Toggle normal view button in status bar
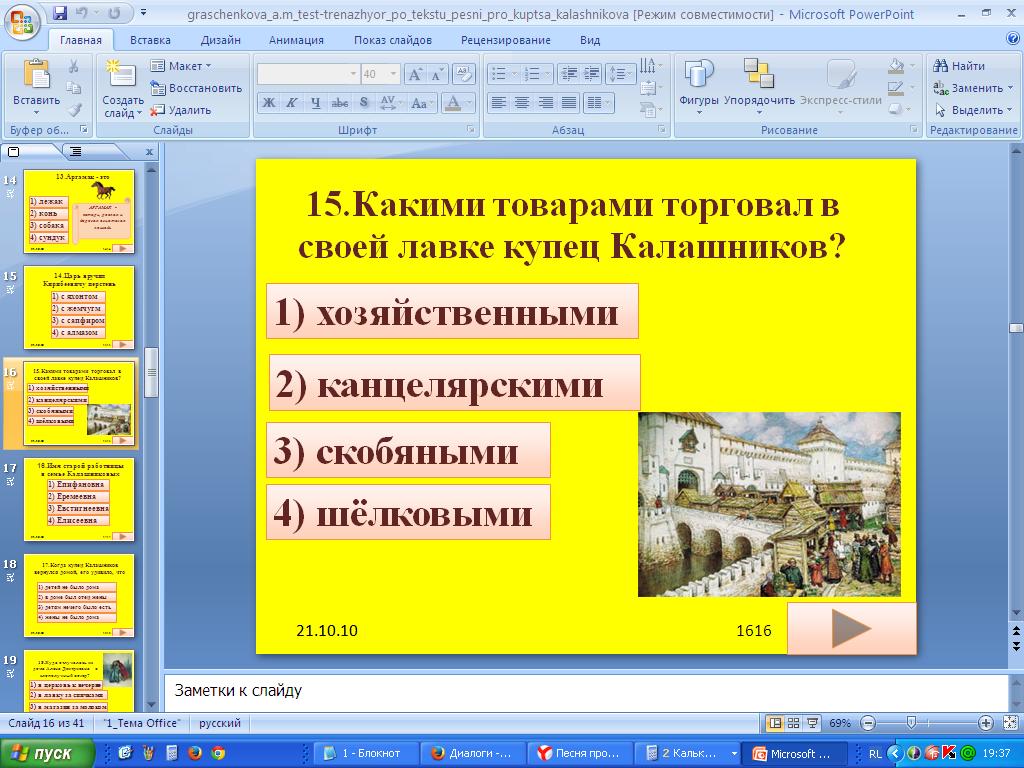The height and width of the screenshot is (768, 1024). click(x=774, y=723)
